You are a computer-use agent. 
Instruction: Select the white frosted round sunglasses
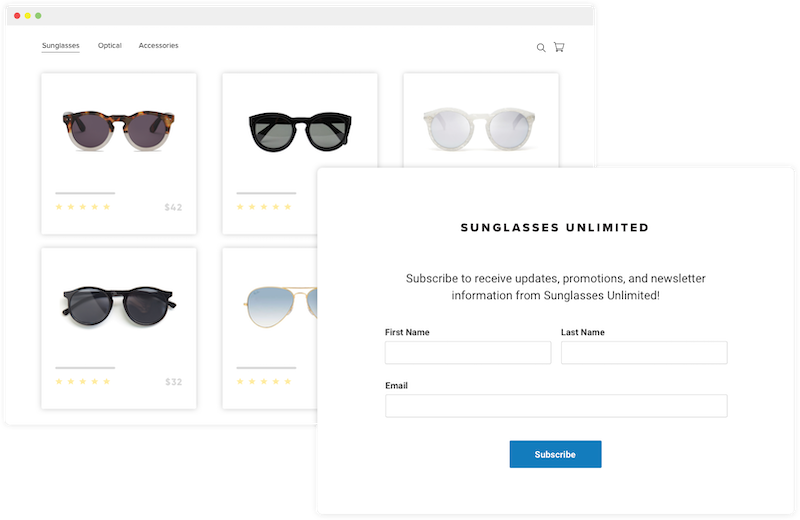480,129
